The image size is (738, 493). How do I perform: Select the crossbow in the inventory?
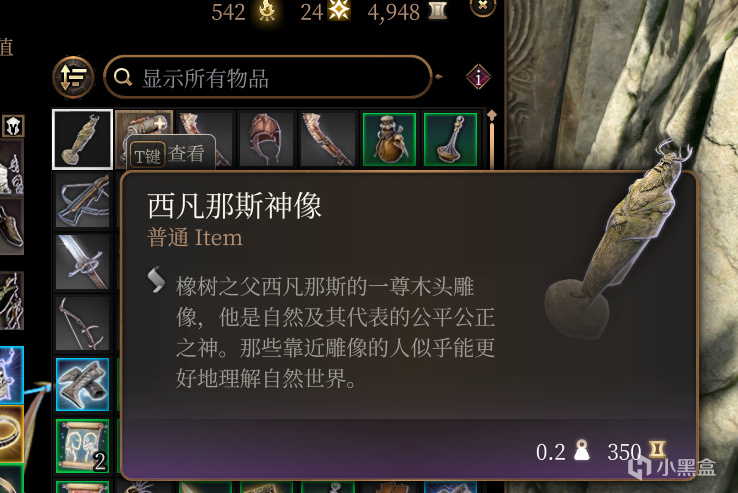(83, 201)
